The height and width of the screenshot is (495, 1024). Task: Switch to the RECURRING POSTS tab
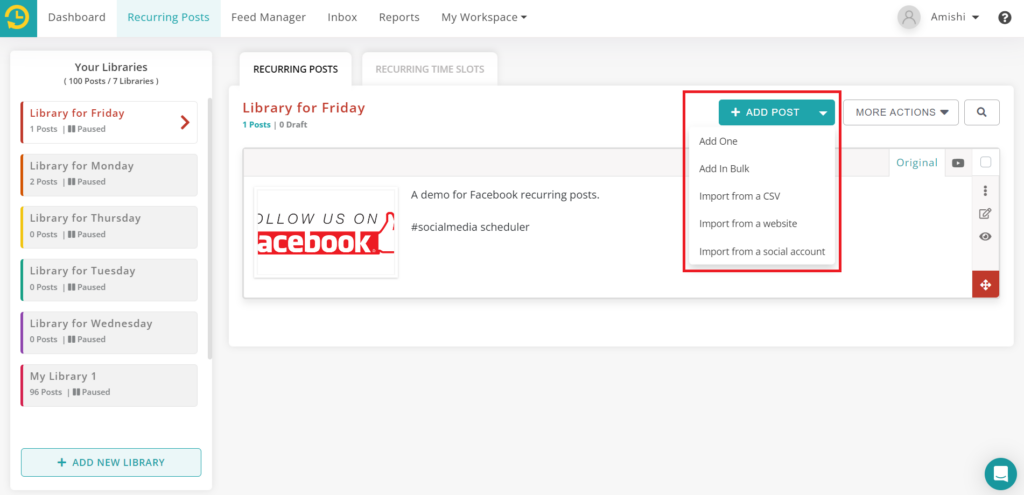coord(296,69)
